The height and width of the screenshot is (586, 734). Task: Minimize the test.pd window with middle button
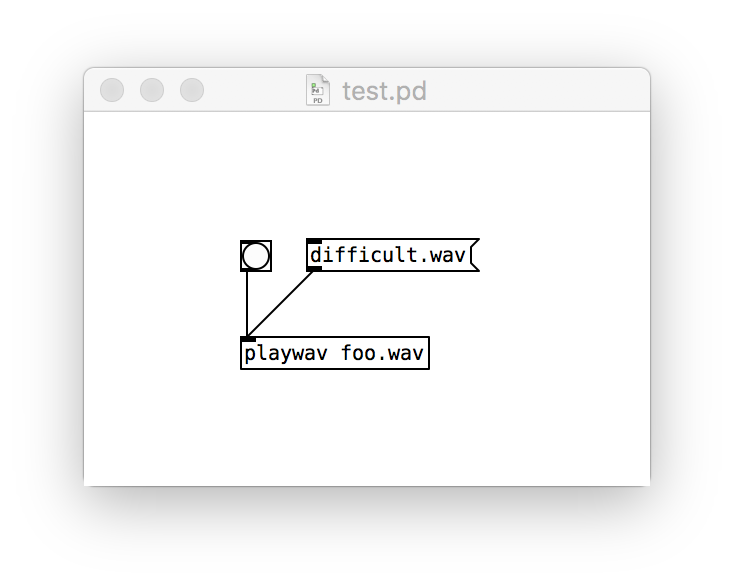pyautogui.click(x=152, y=90)
